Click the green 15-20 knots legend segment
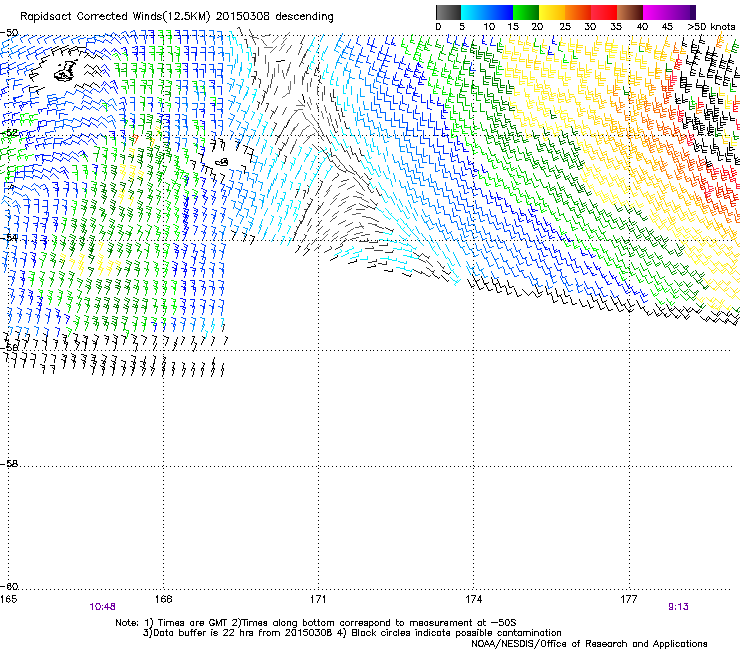This screenshot has width=740, height=650. [526, 12]
